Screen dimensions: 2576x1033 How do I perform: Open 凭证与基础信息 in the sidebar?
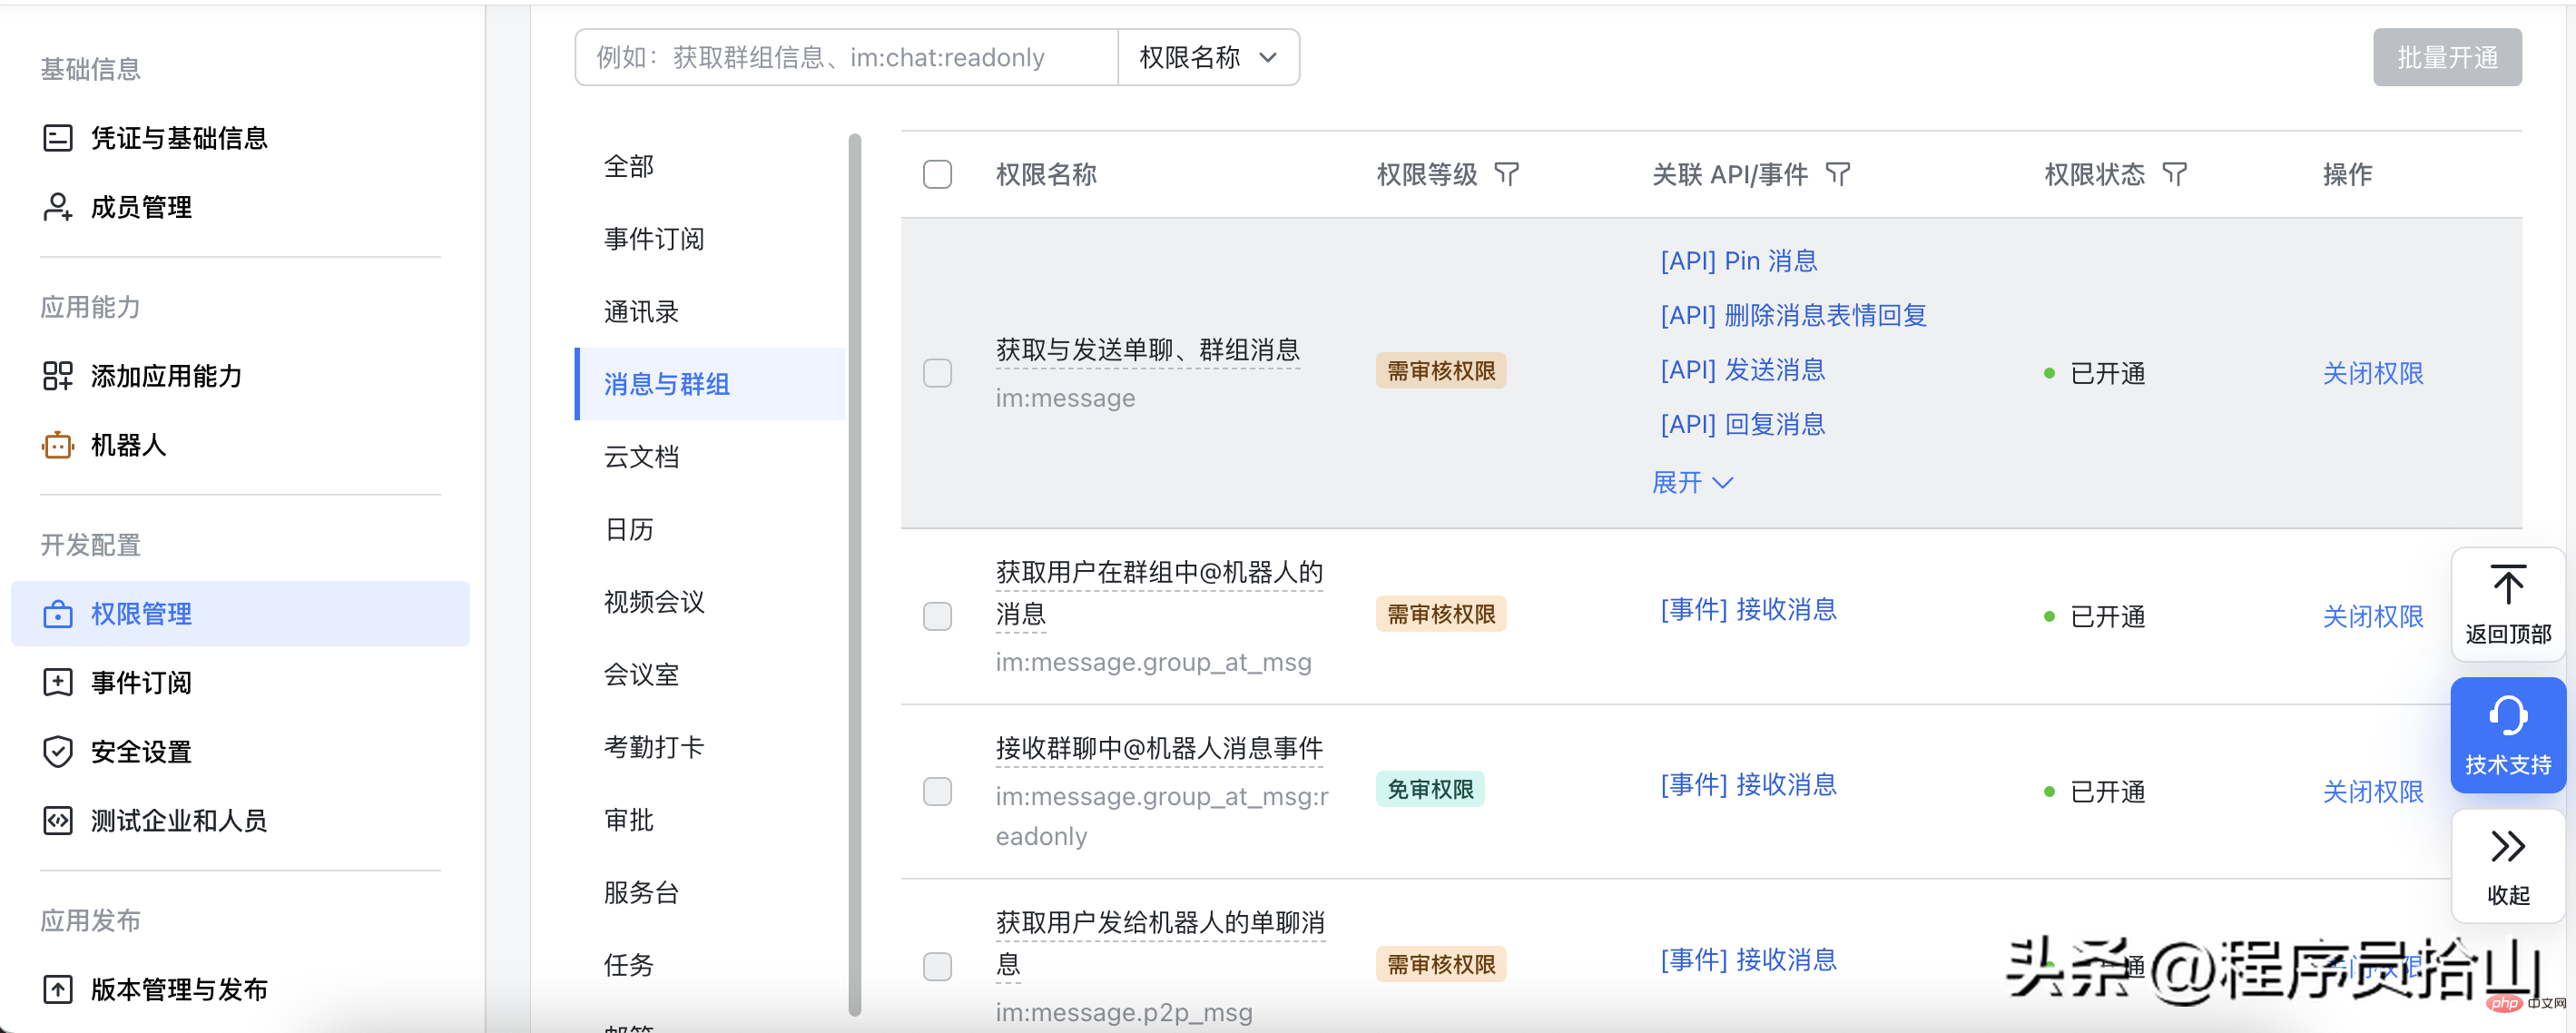click(178, 138)
